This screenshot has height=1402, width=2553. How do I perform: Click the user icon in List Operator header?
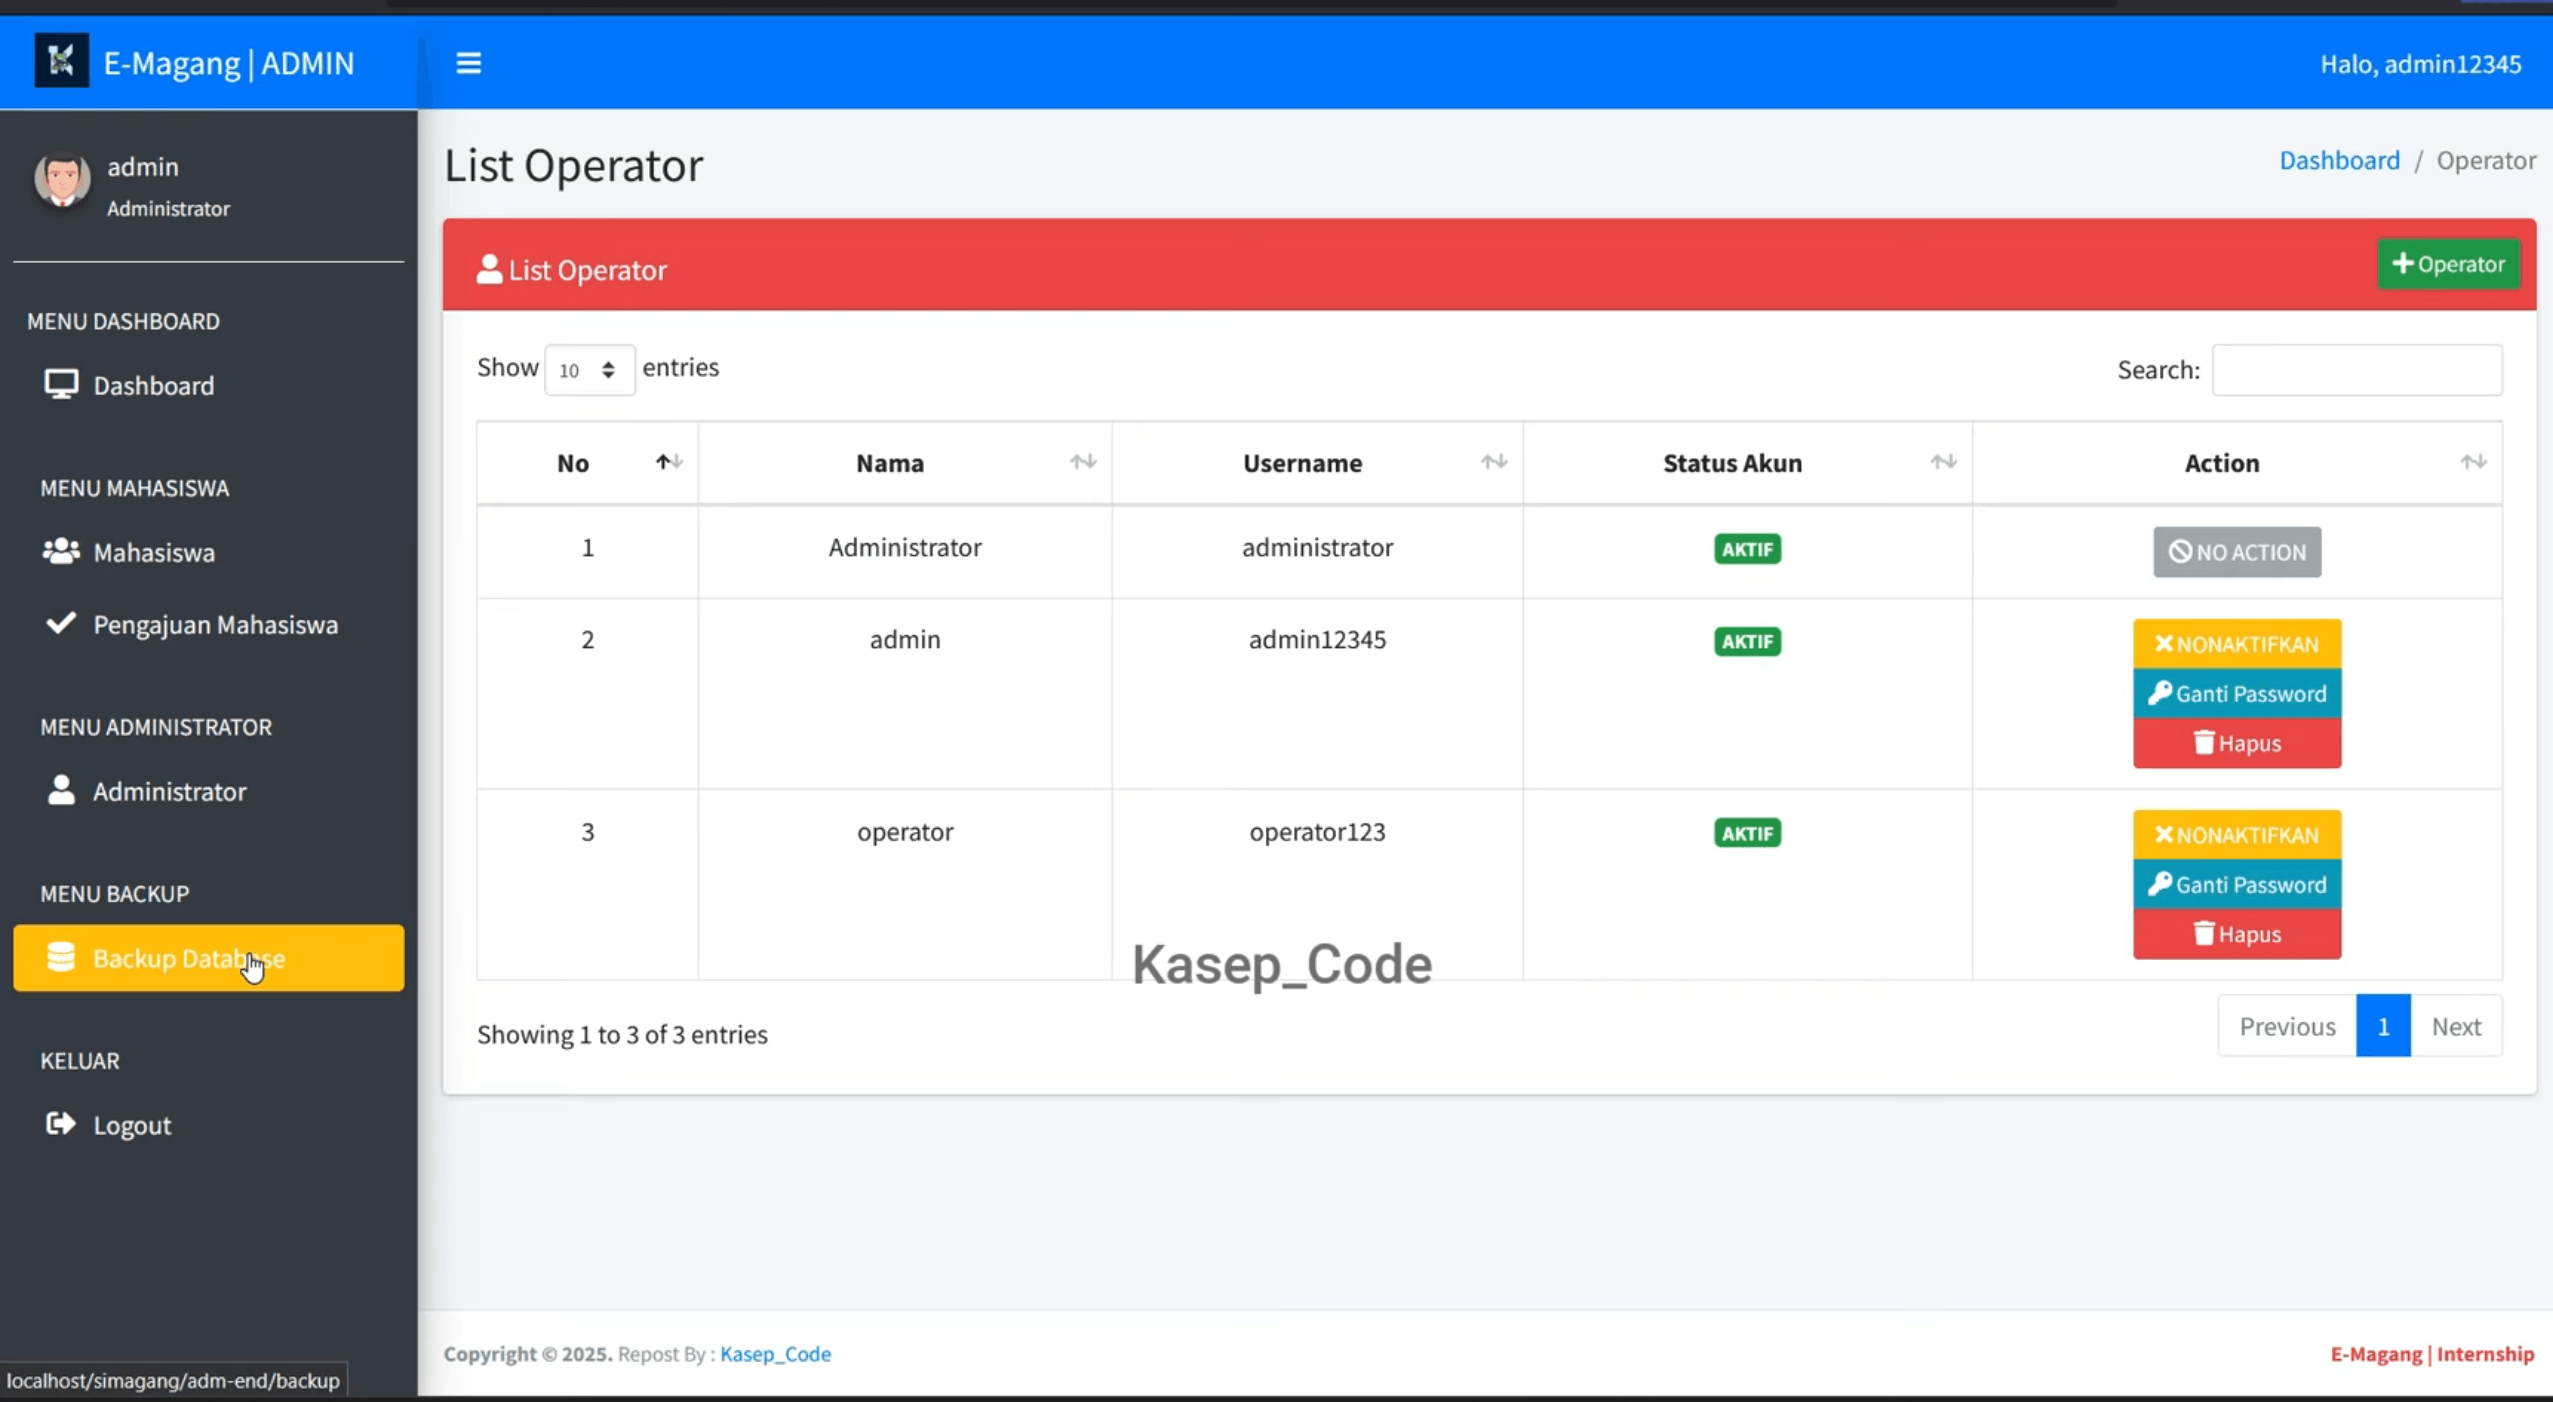click(489, 269)
